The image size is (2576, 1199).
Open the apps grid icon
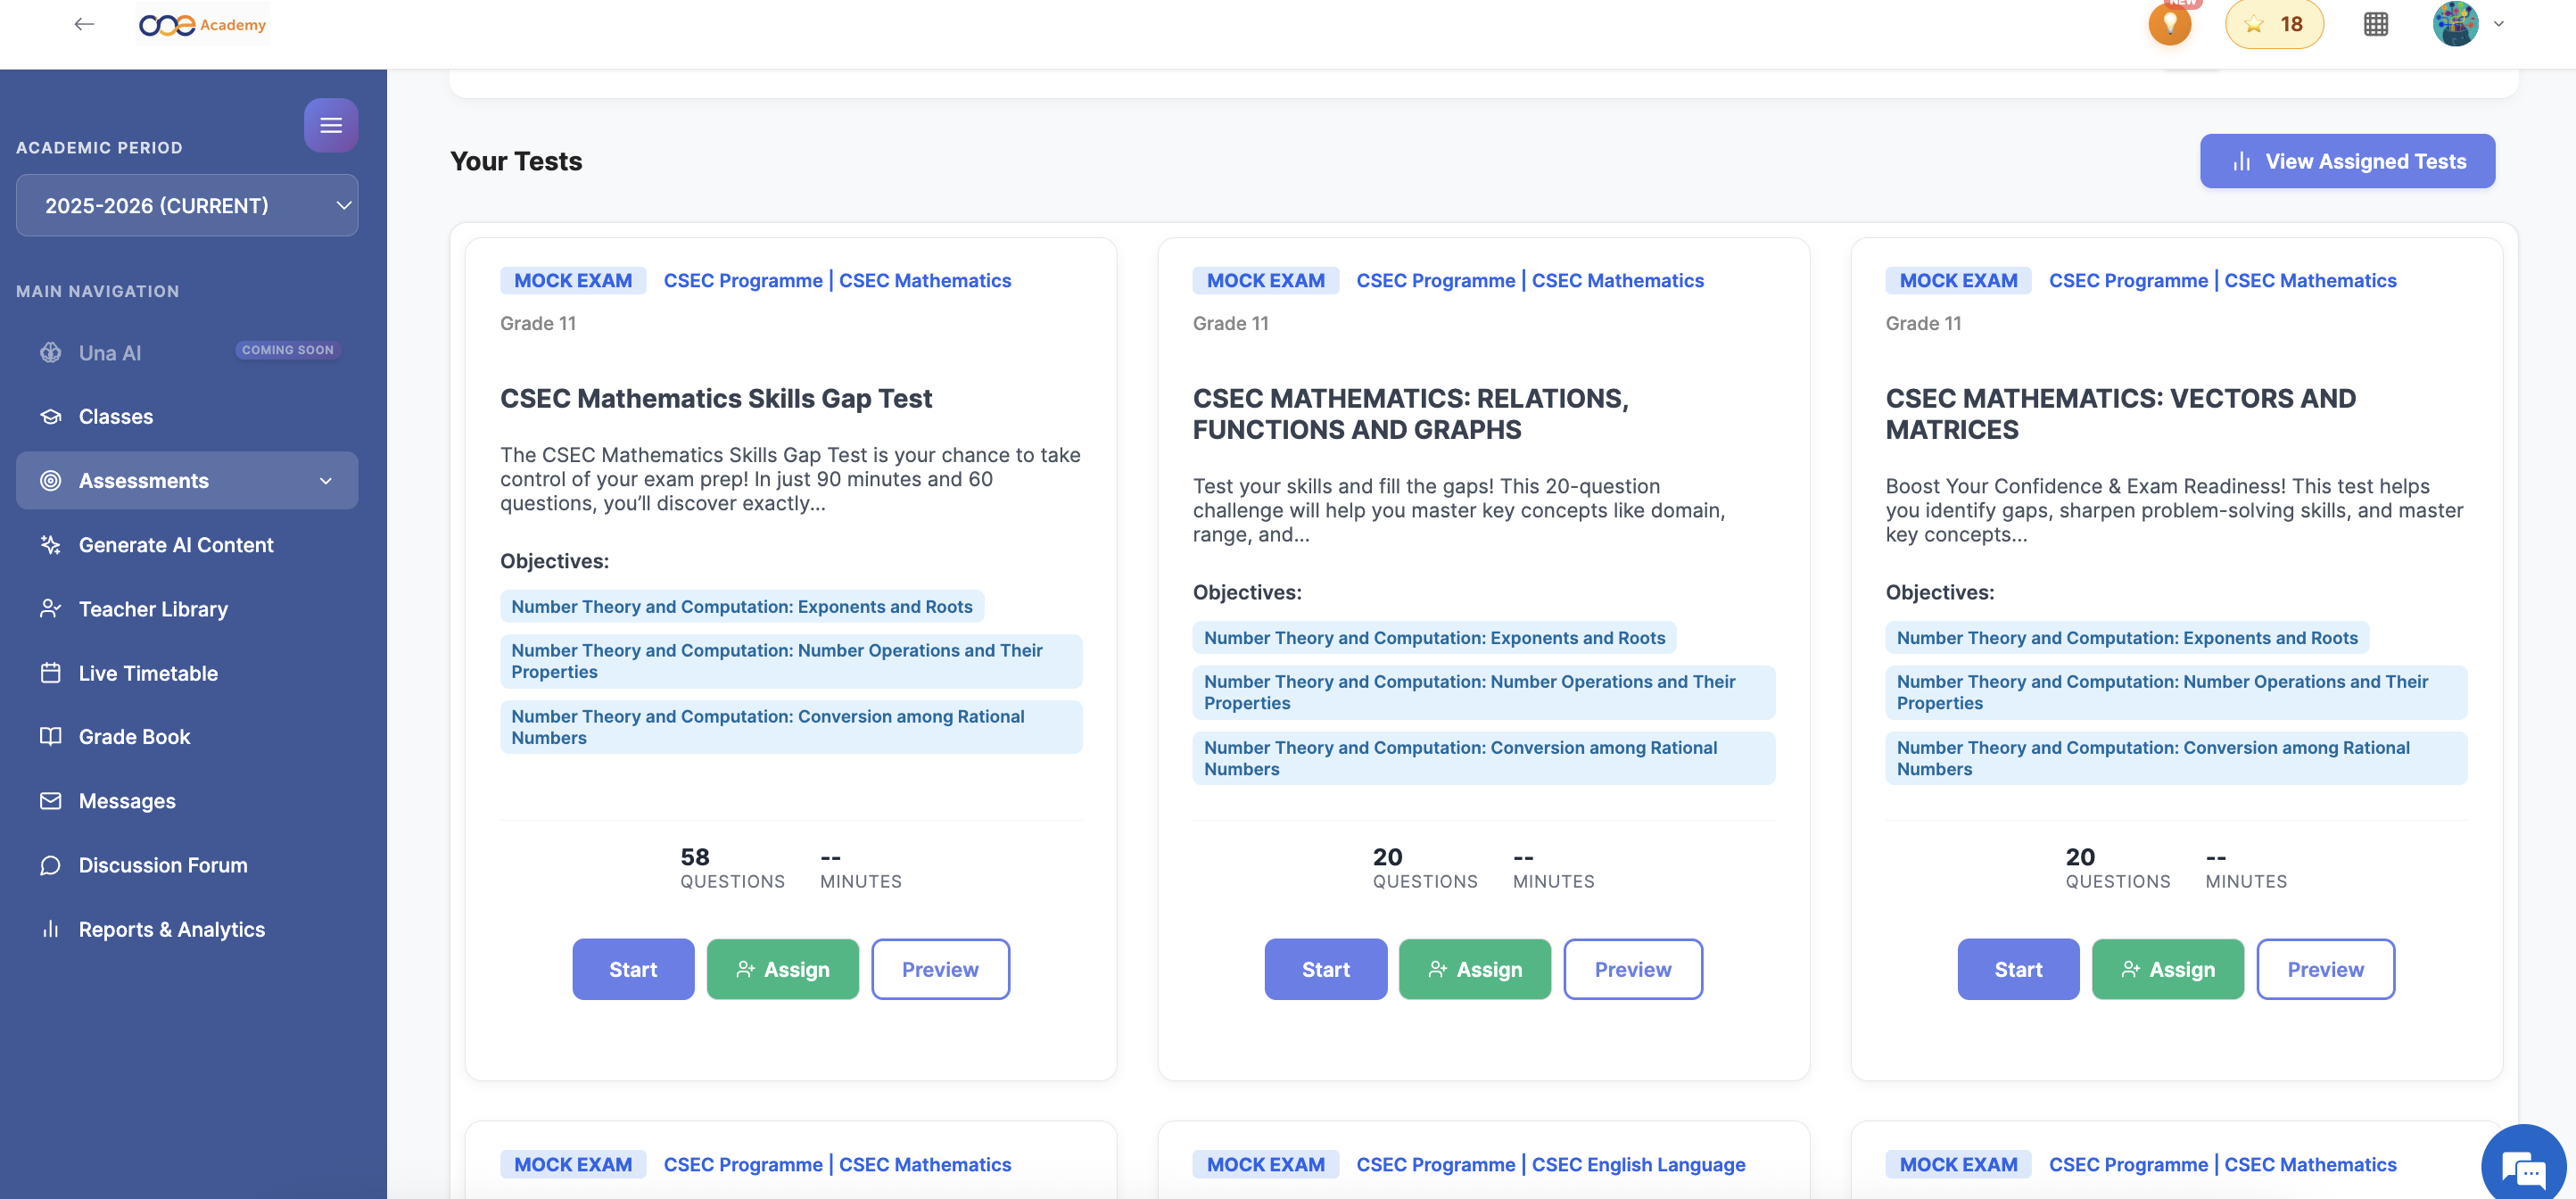(x=2375, y=24)
